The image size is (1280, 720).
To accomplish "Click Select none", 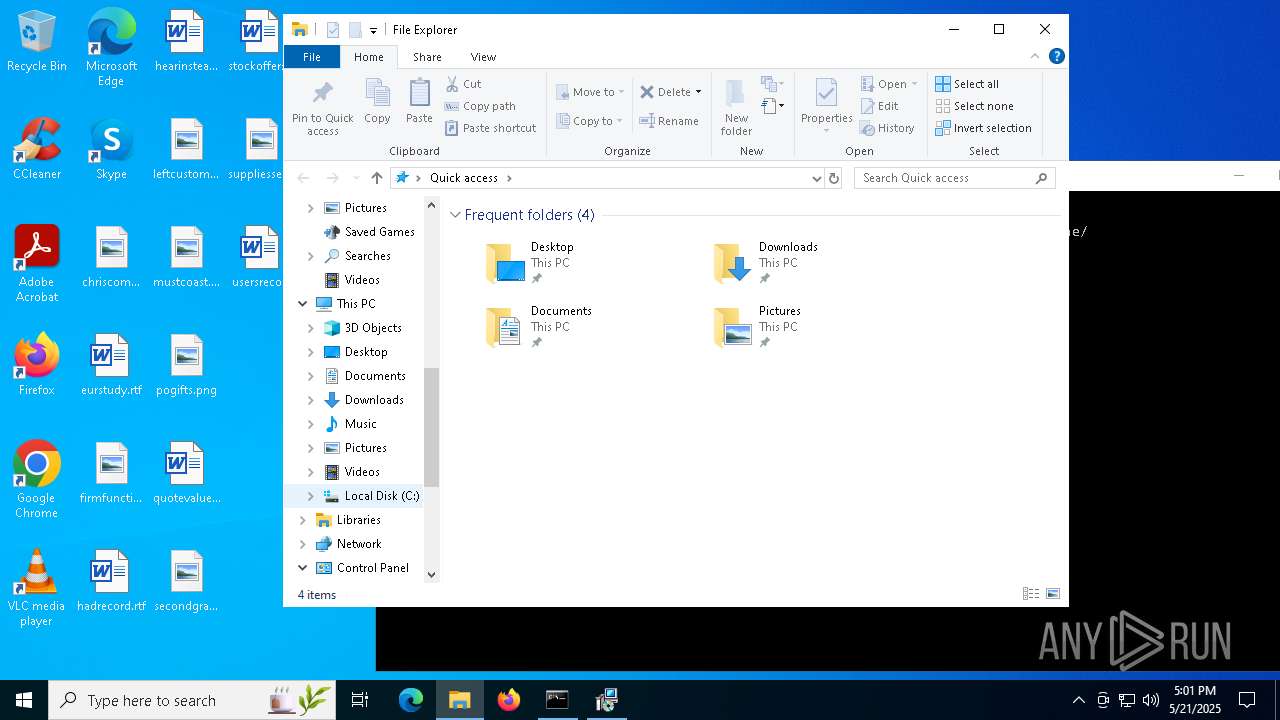I will coord(974,106).
